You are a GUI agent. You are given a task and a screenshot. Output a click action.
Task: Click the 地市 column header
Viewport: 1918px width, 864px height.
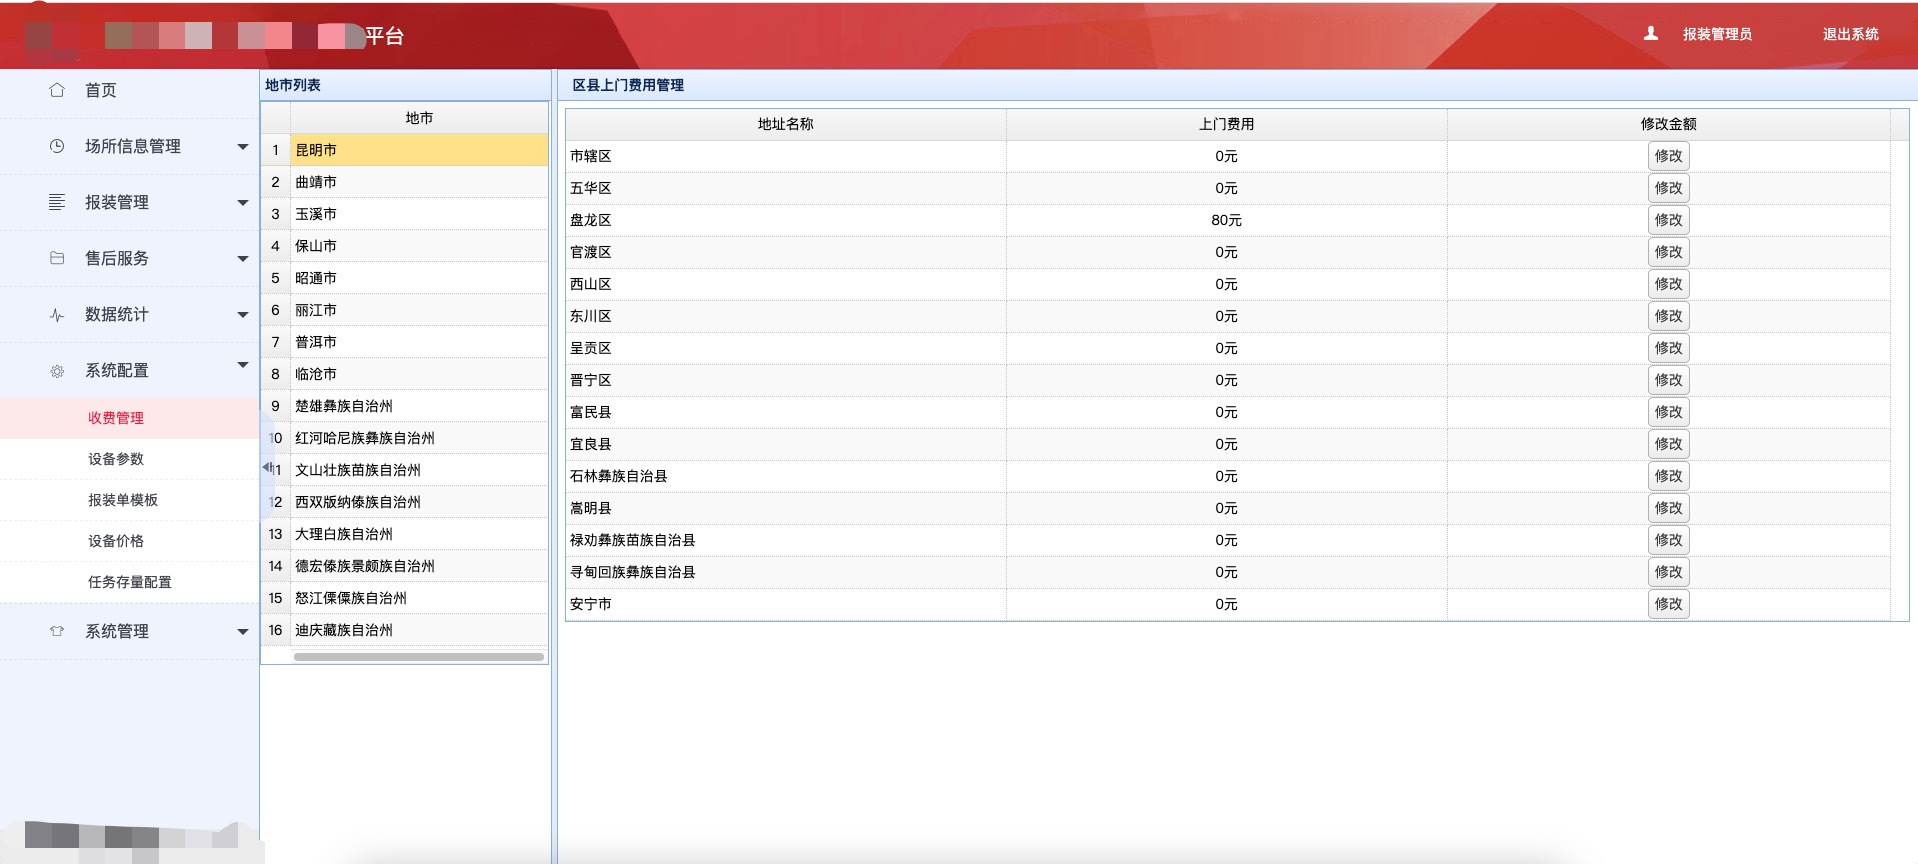419,118
